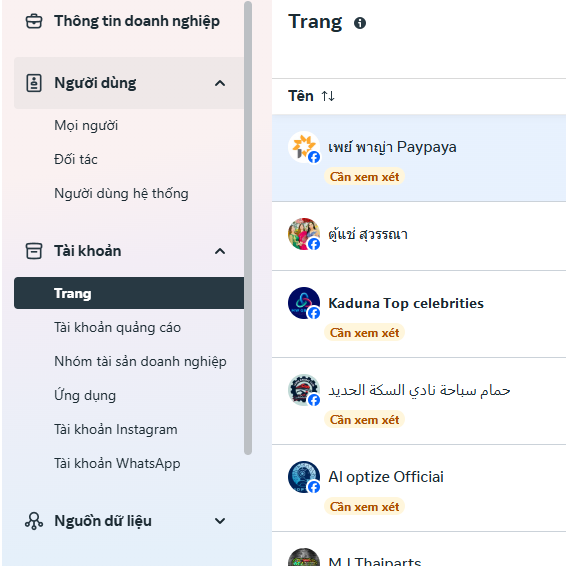Collapse the Người dùng section chevron

pos(220,83)
